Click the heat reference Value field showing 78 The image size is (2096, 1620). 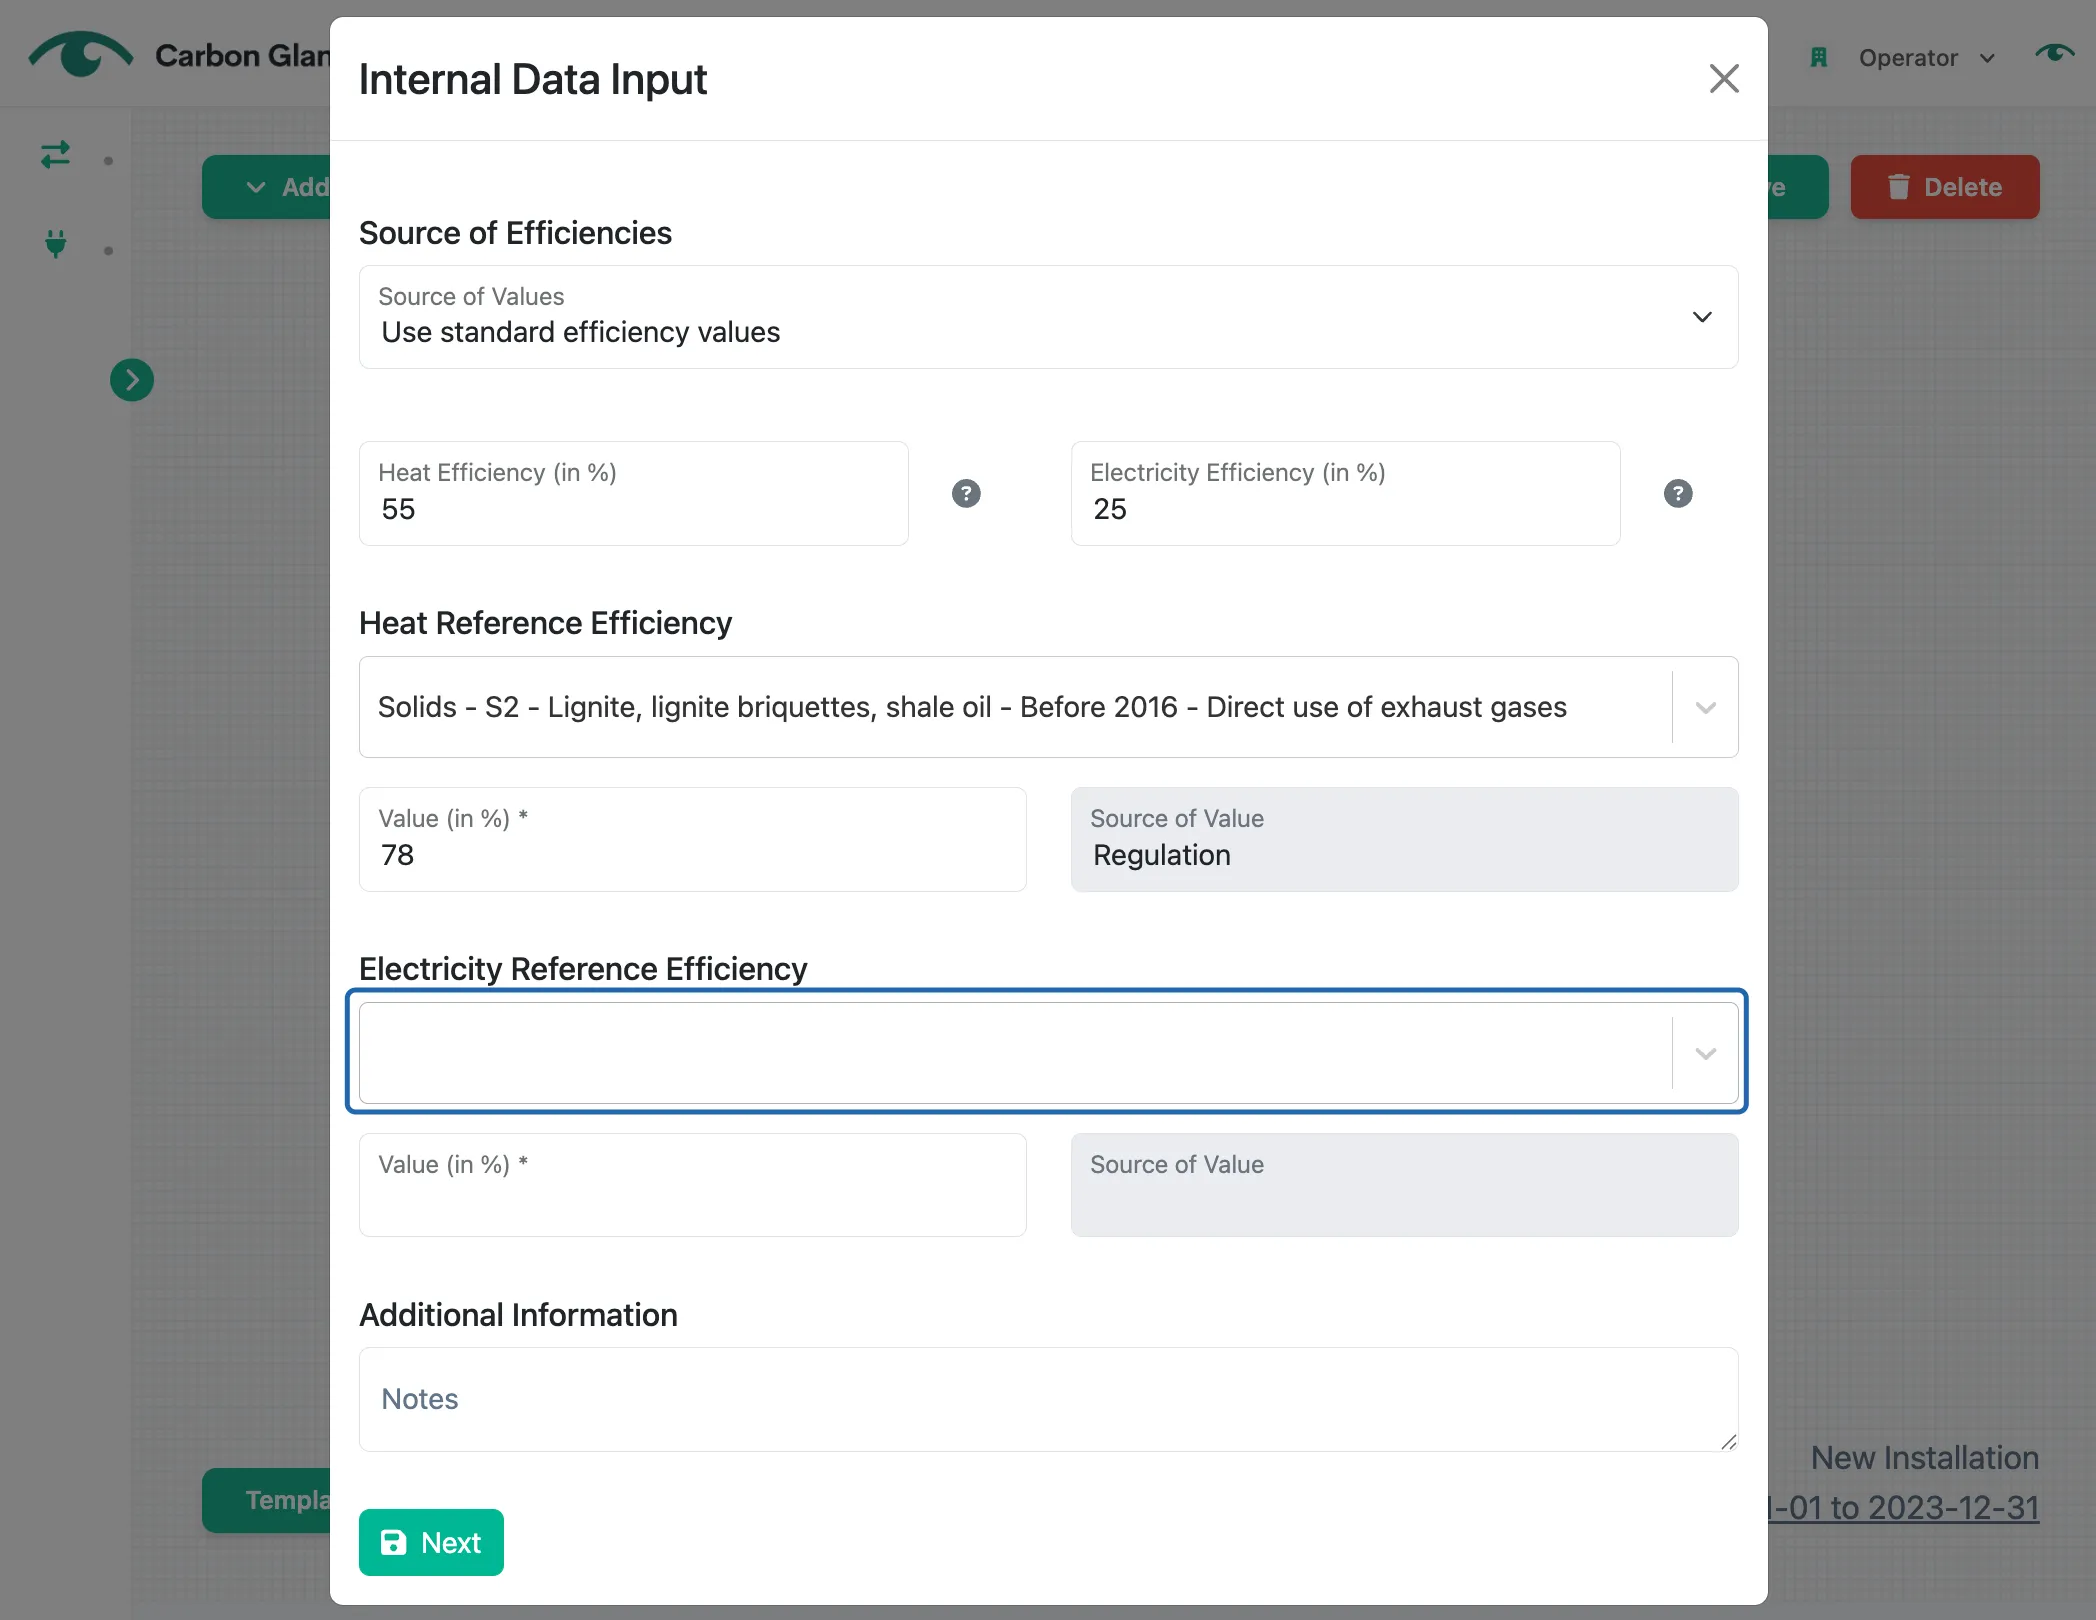point(692,839)
